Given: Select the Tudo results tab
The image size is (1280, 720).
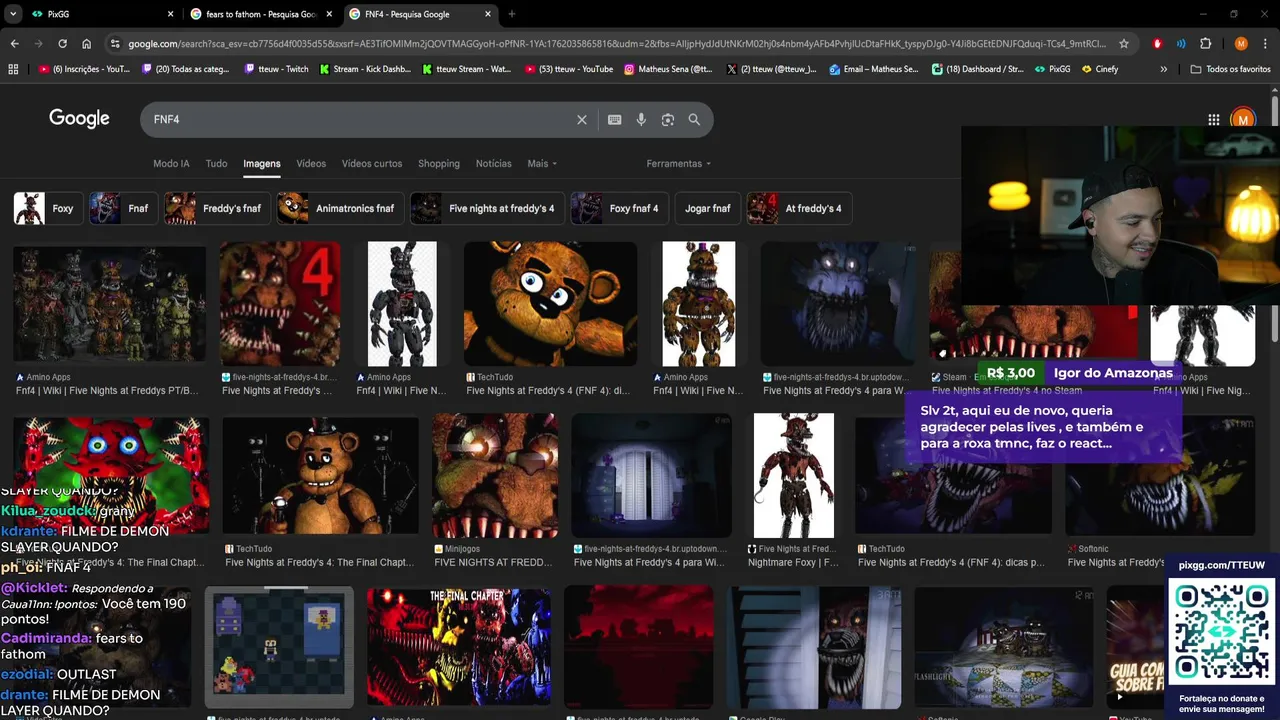Looking at the screenshot, I should tap(216, 164).
